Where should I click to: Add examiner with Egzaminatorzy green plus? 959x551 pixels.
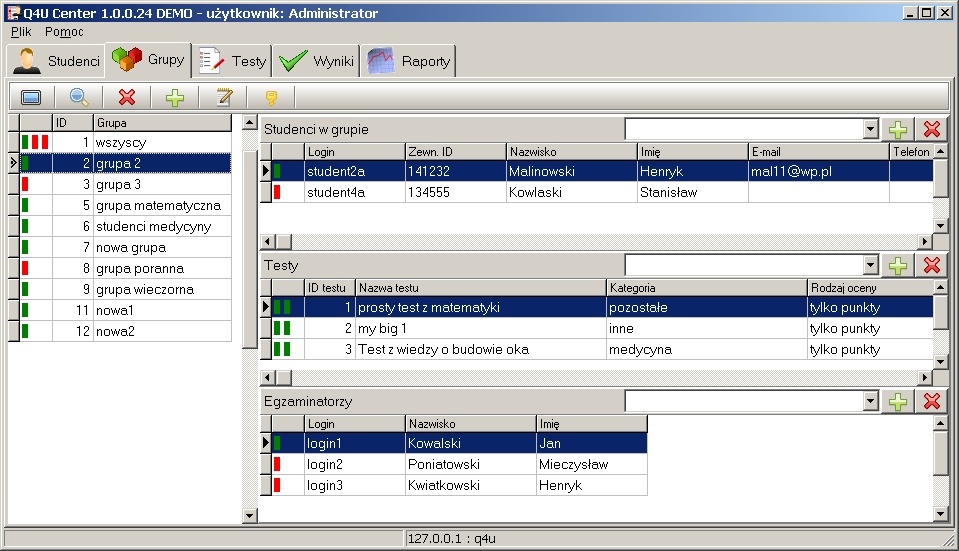(897, 402)
